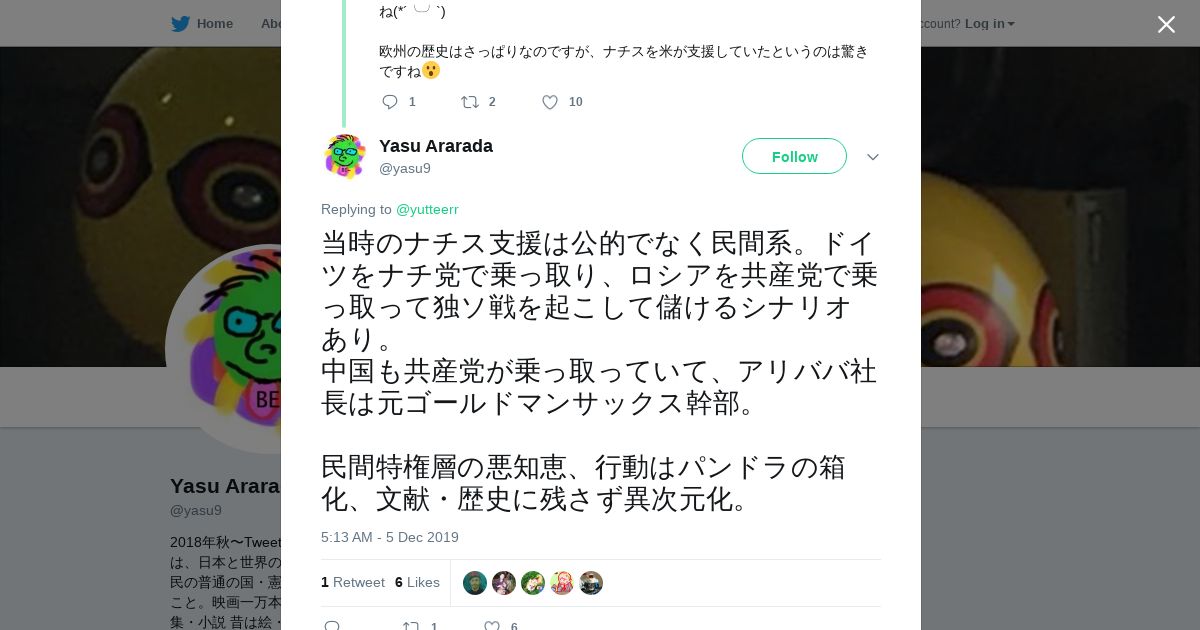Click the Yasu Ararada name in tweet header
This screenshot has width=1200, height=630.
tap(435, 146)
